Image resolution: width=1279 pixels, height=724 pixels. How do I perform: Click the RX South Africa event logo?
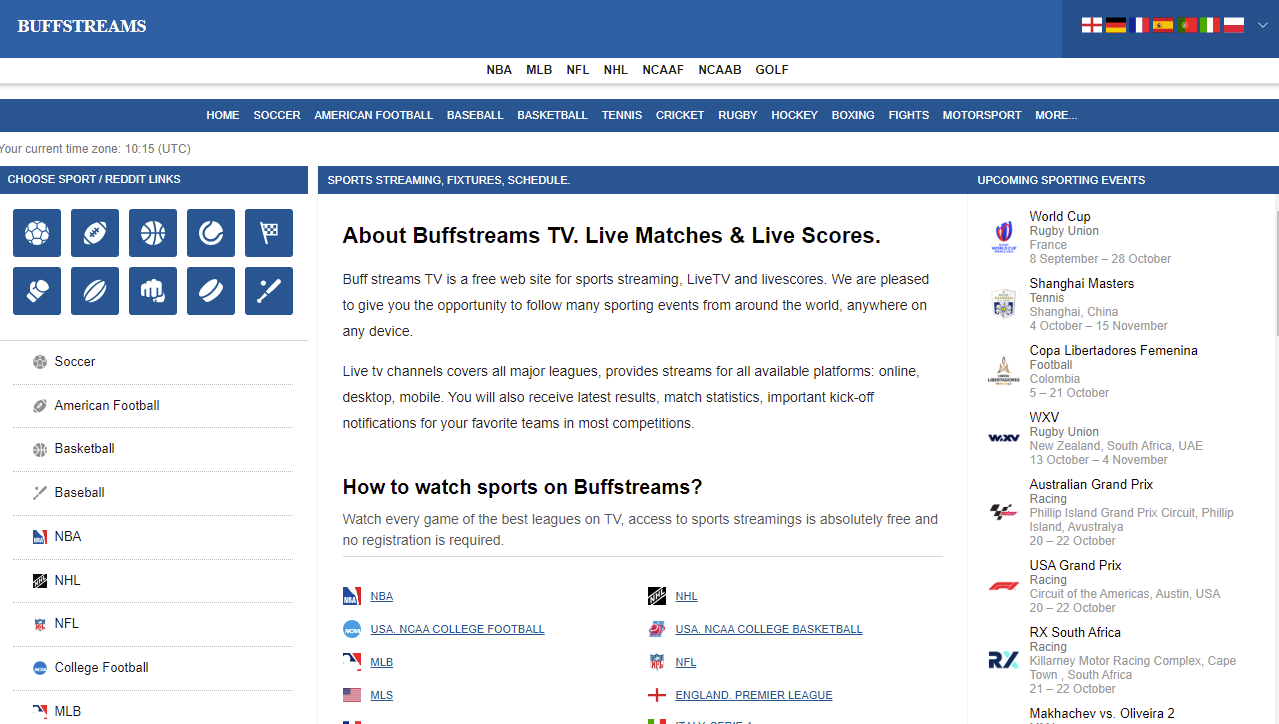pos(1003,660)
